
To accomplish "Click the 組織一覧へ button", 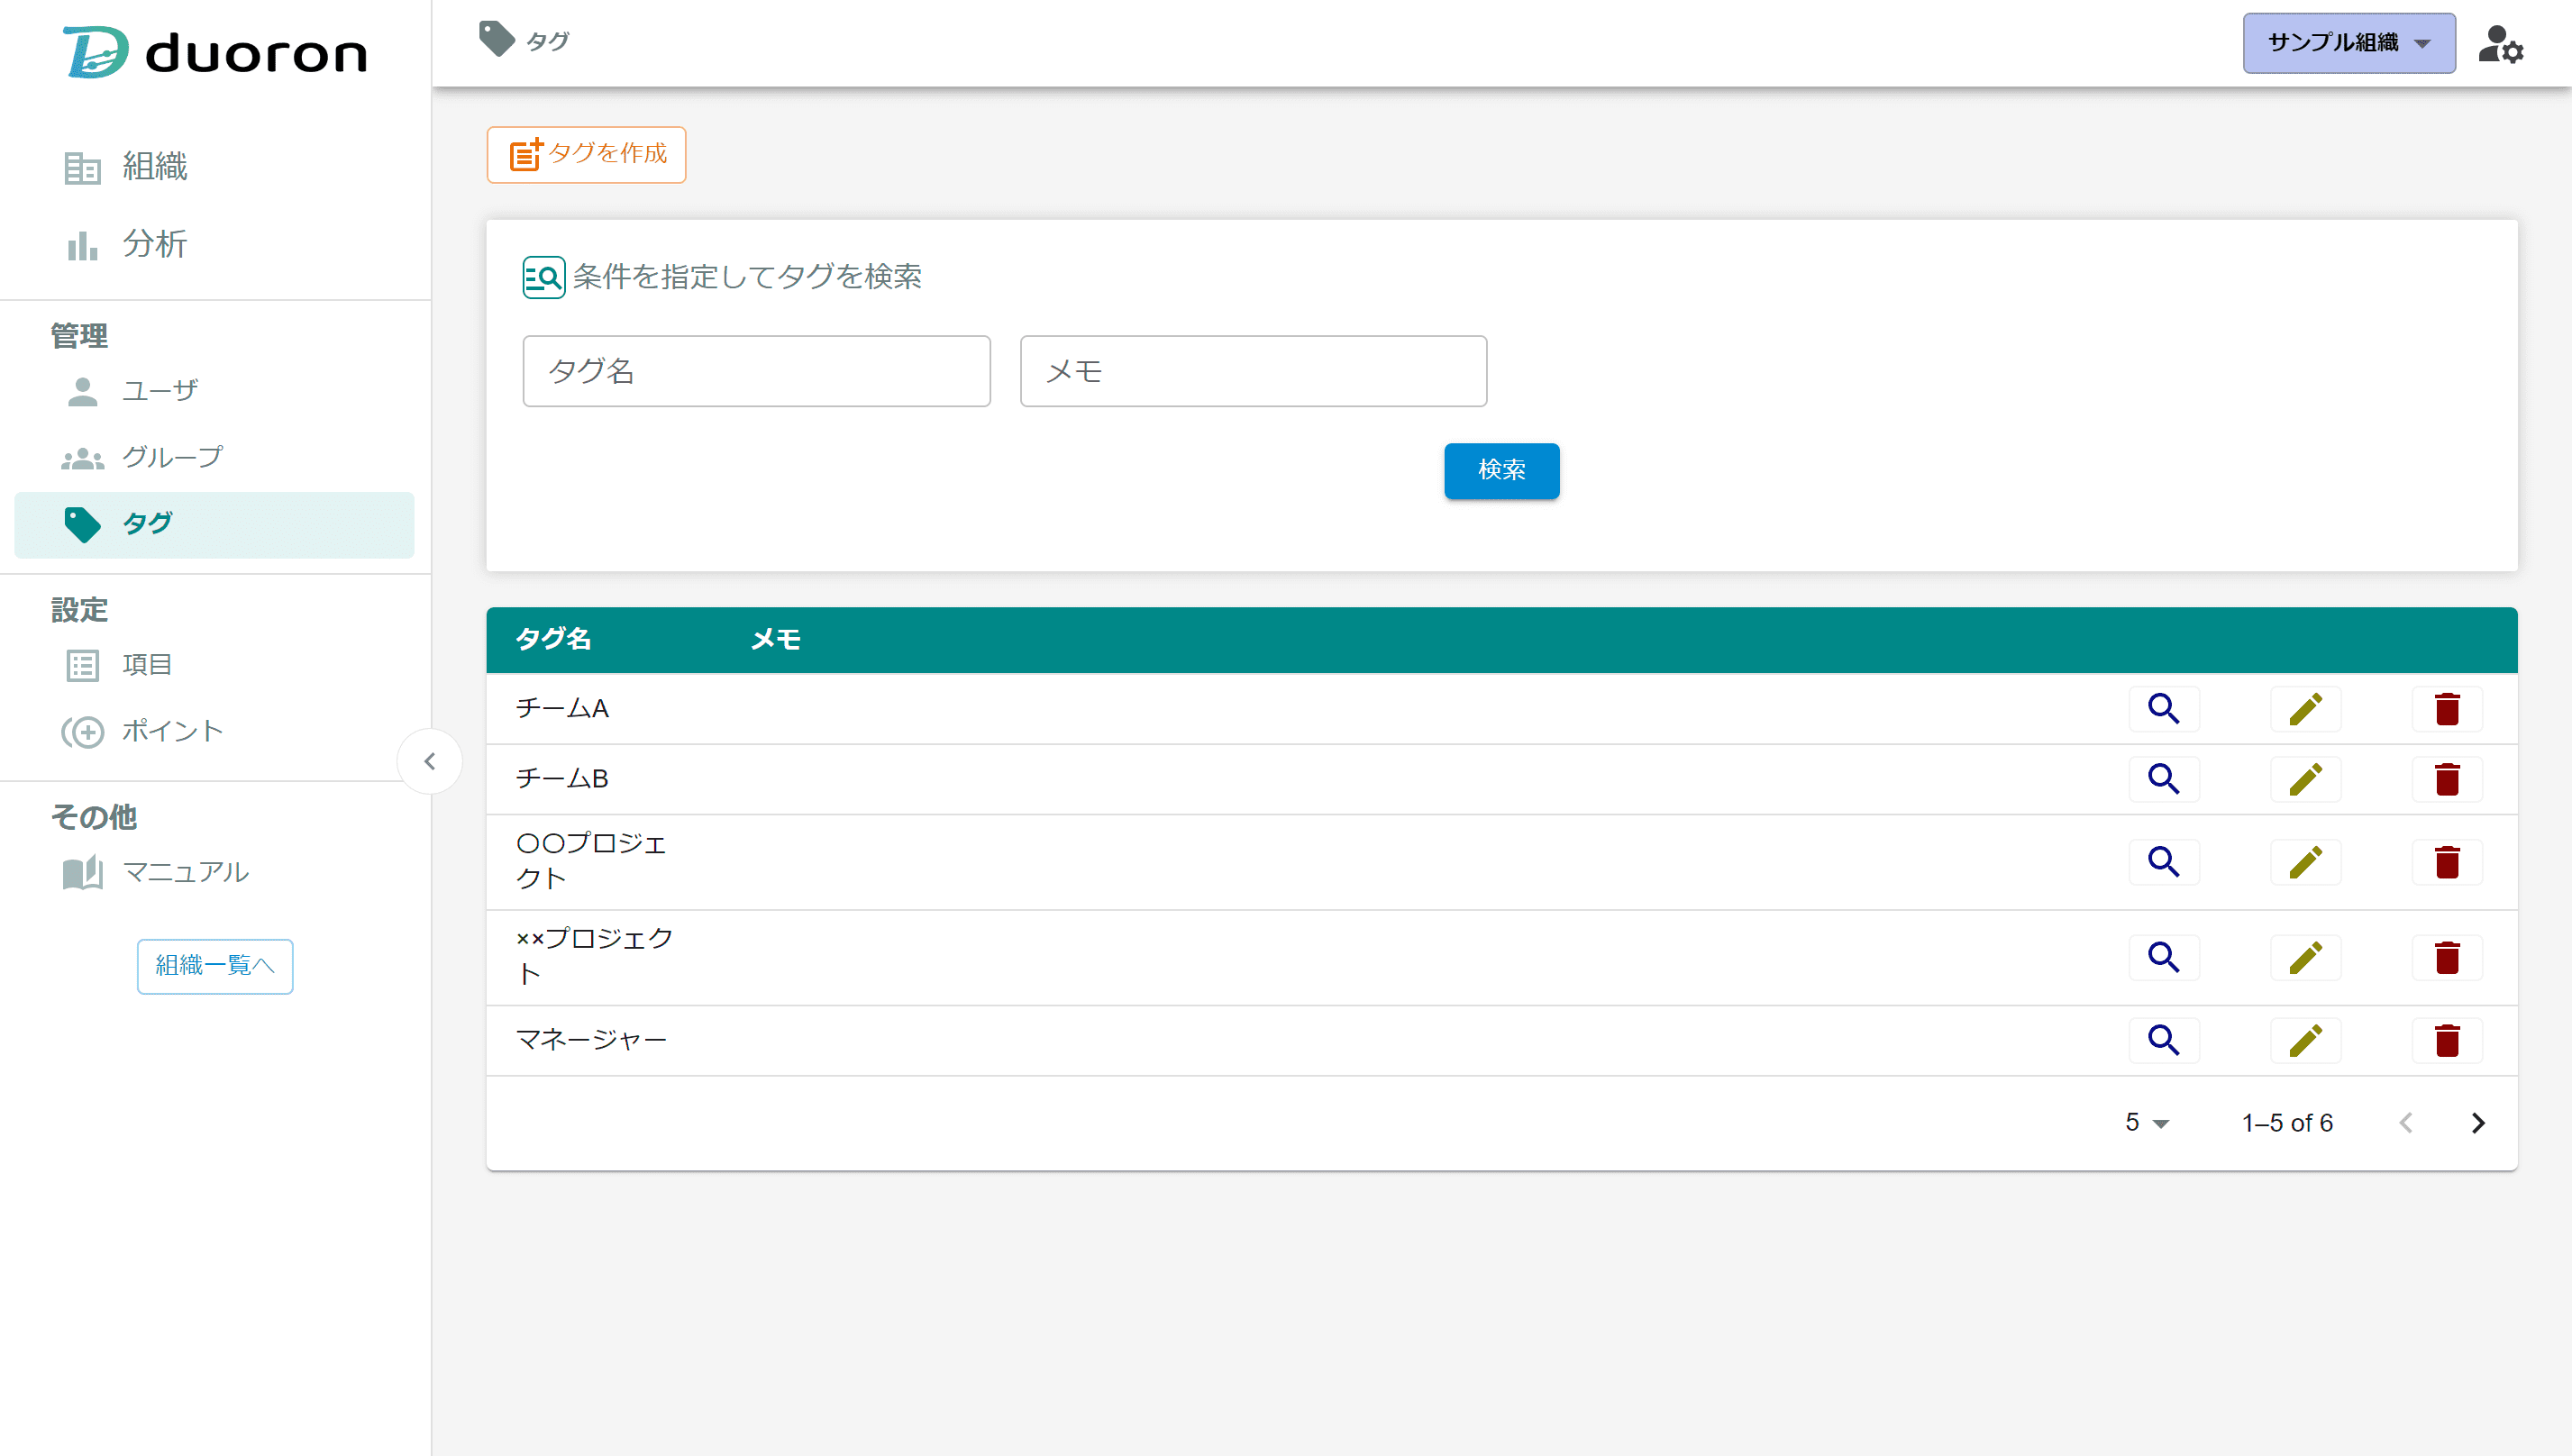I will (215, 966).
